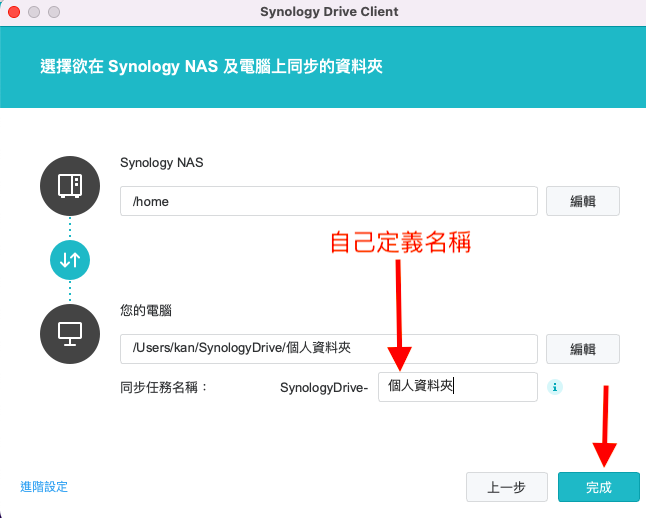This screenshot has width=646, height=518.
Task: Click the 'Synology NAS' section label
Action: (161, 162)
